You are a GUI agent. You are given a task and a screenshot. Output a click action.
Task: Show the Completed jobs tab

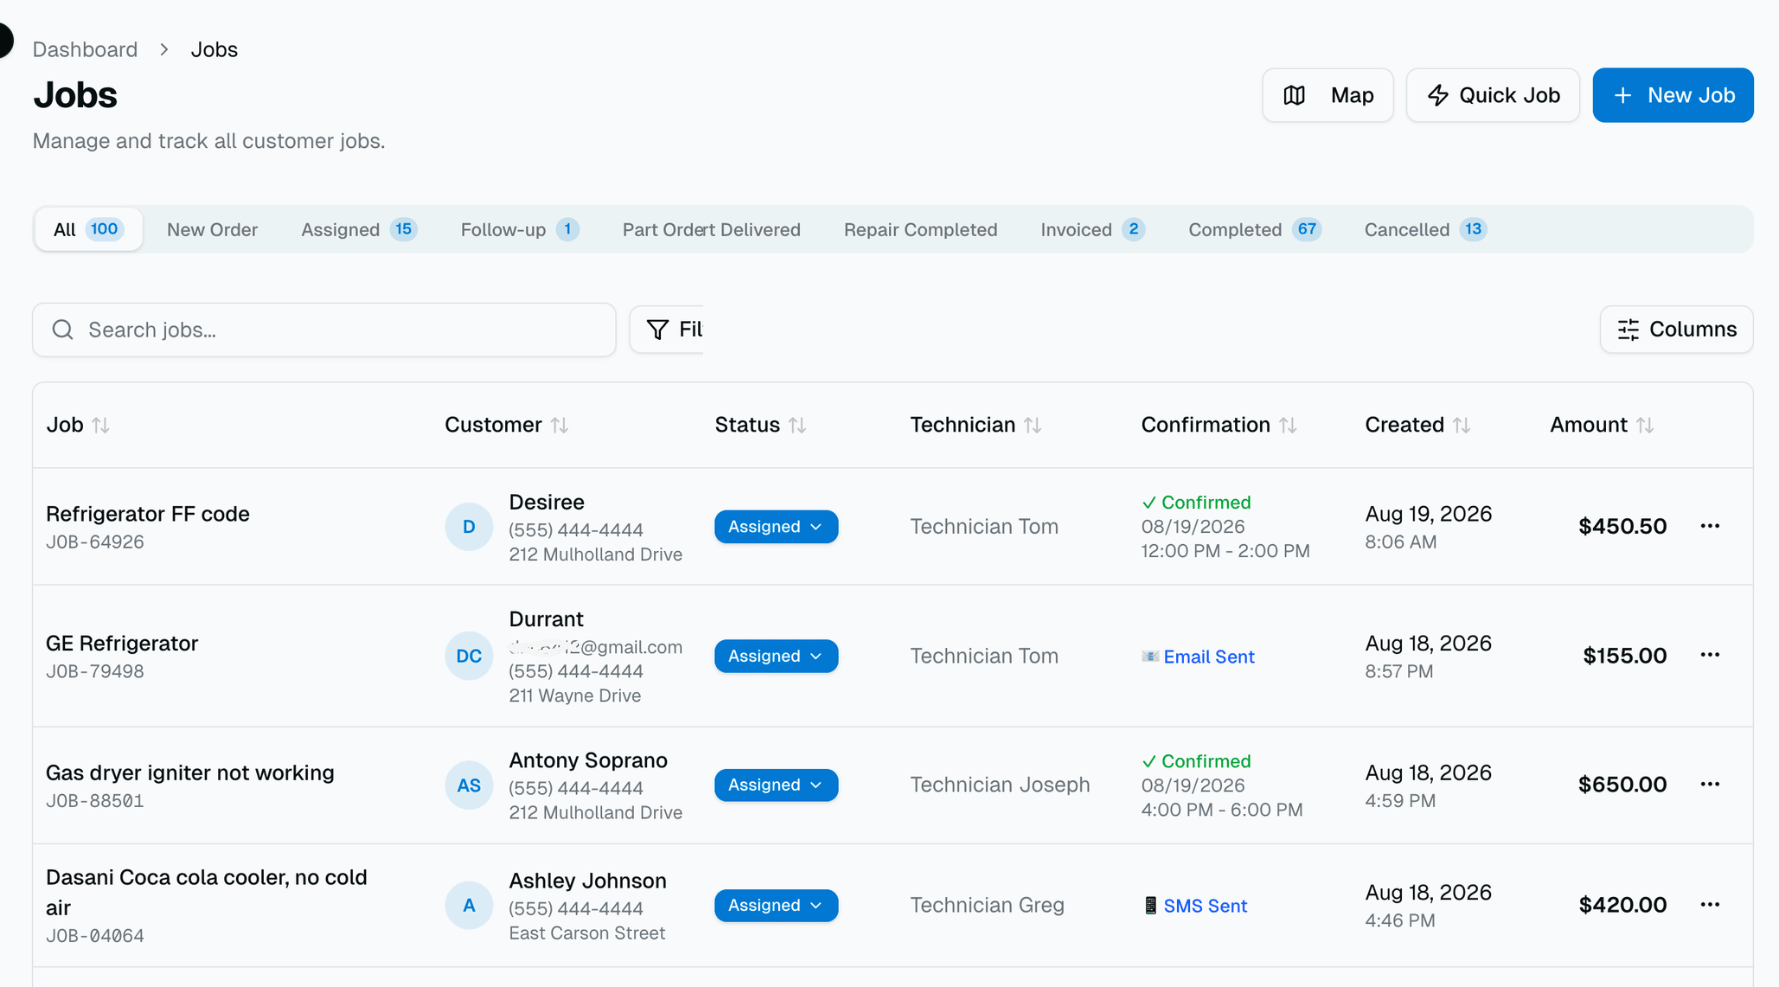(x=1254, y=229)
